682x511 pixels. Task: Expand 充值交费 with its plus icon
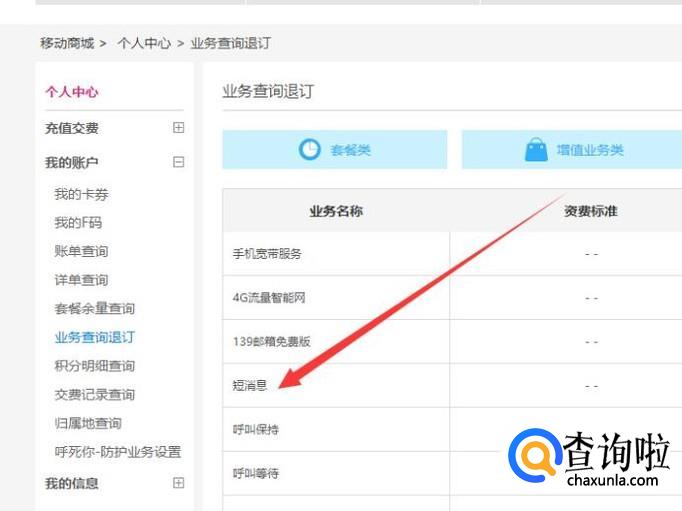[x=178, y=127]
